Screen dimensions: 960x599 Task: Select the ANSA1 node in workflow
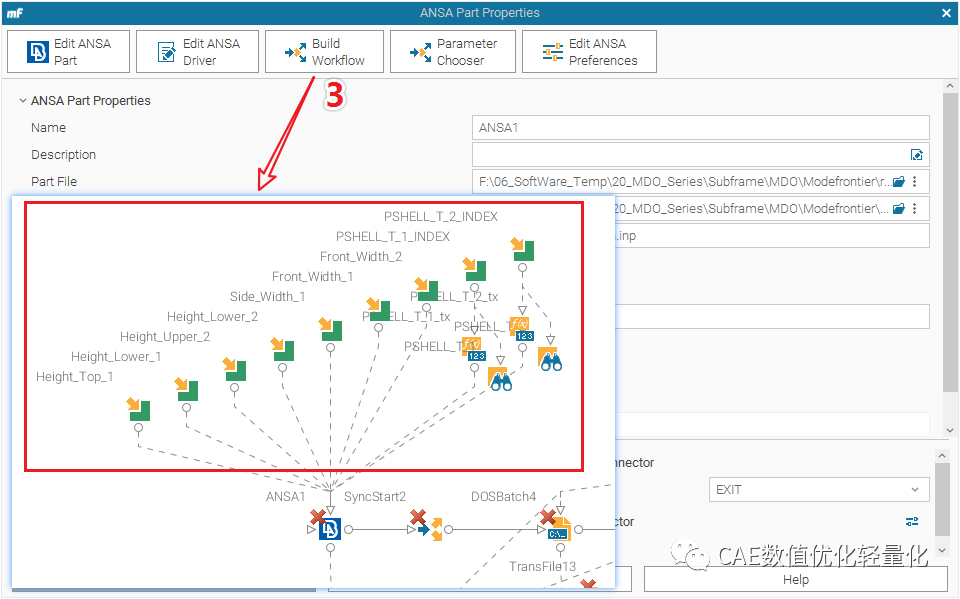tap(330, 529)
